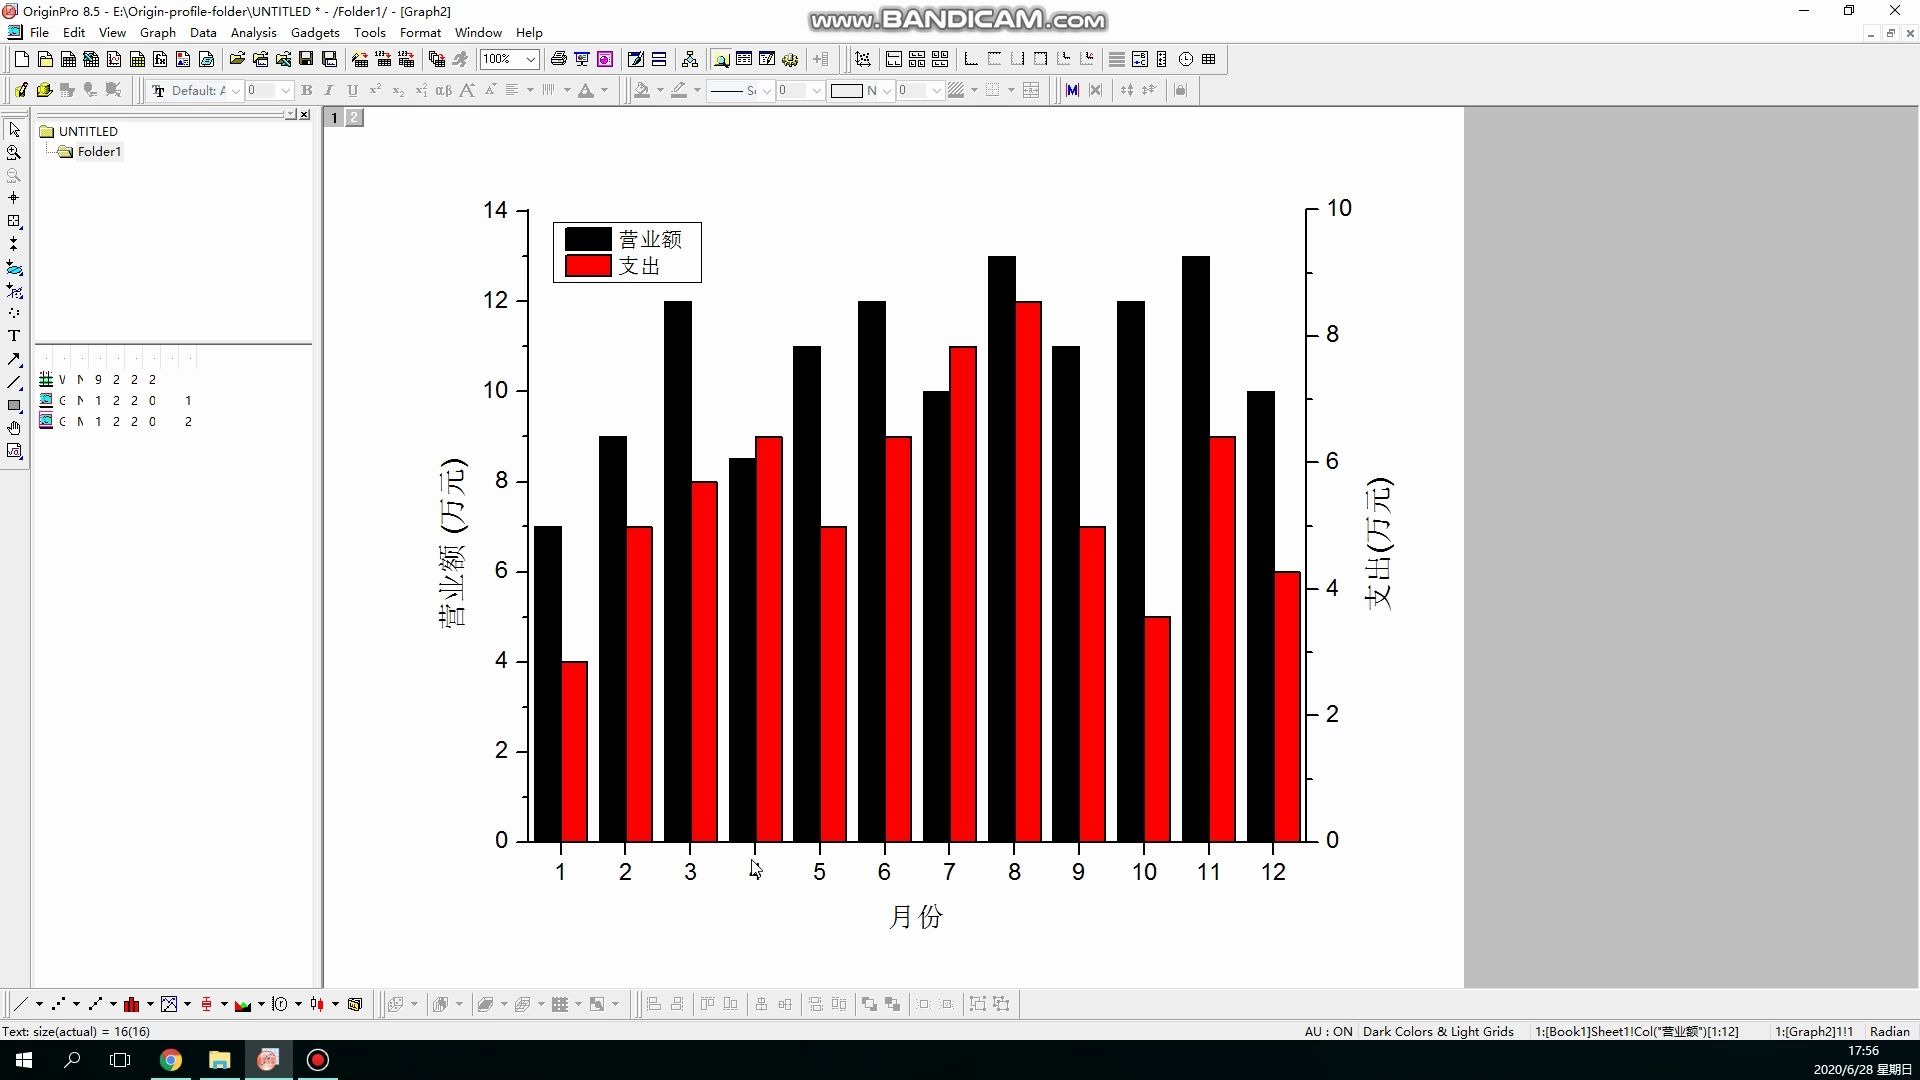Click the Arrow drawing tool
1920x1080 pixels.
pyautogui.click(x=14, y=359)
